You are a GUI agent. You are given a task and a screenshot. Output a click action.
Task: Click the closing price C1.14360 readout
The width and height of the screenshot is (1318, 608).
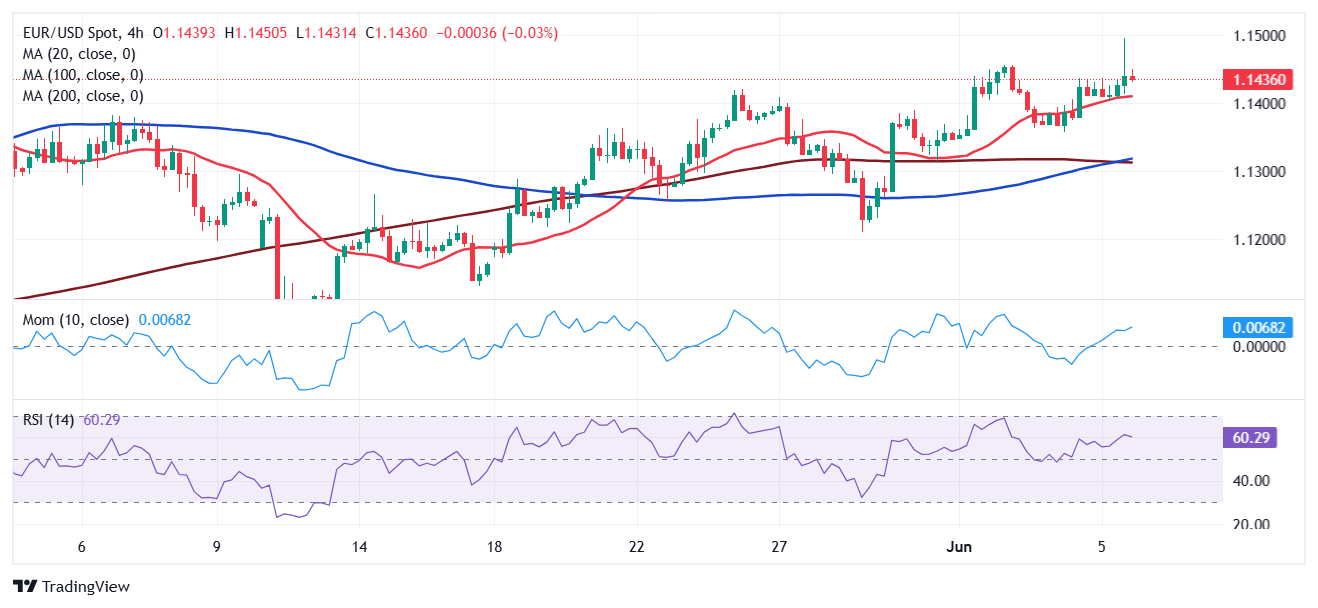(396, 33)
